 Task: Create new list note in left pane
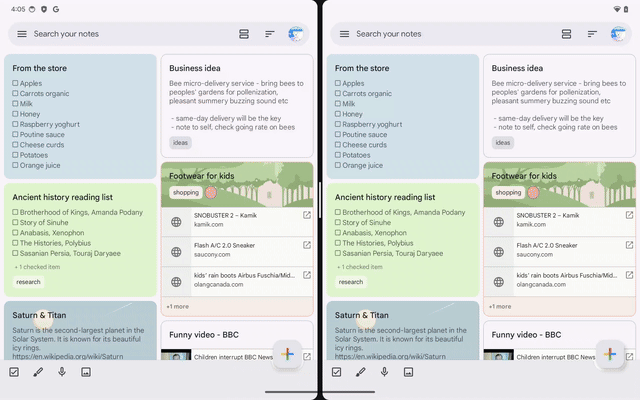click(x=14, y=372)
